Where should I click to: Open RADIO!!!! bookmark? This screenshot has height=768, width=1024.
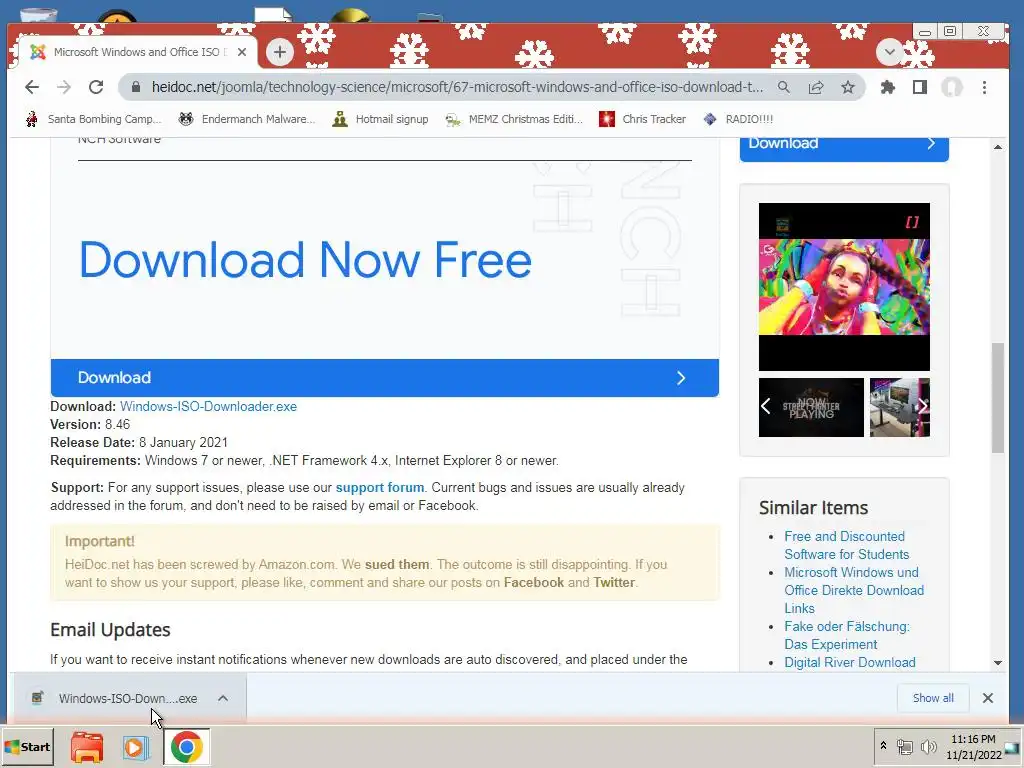[x=738, y=119]
